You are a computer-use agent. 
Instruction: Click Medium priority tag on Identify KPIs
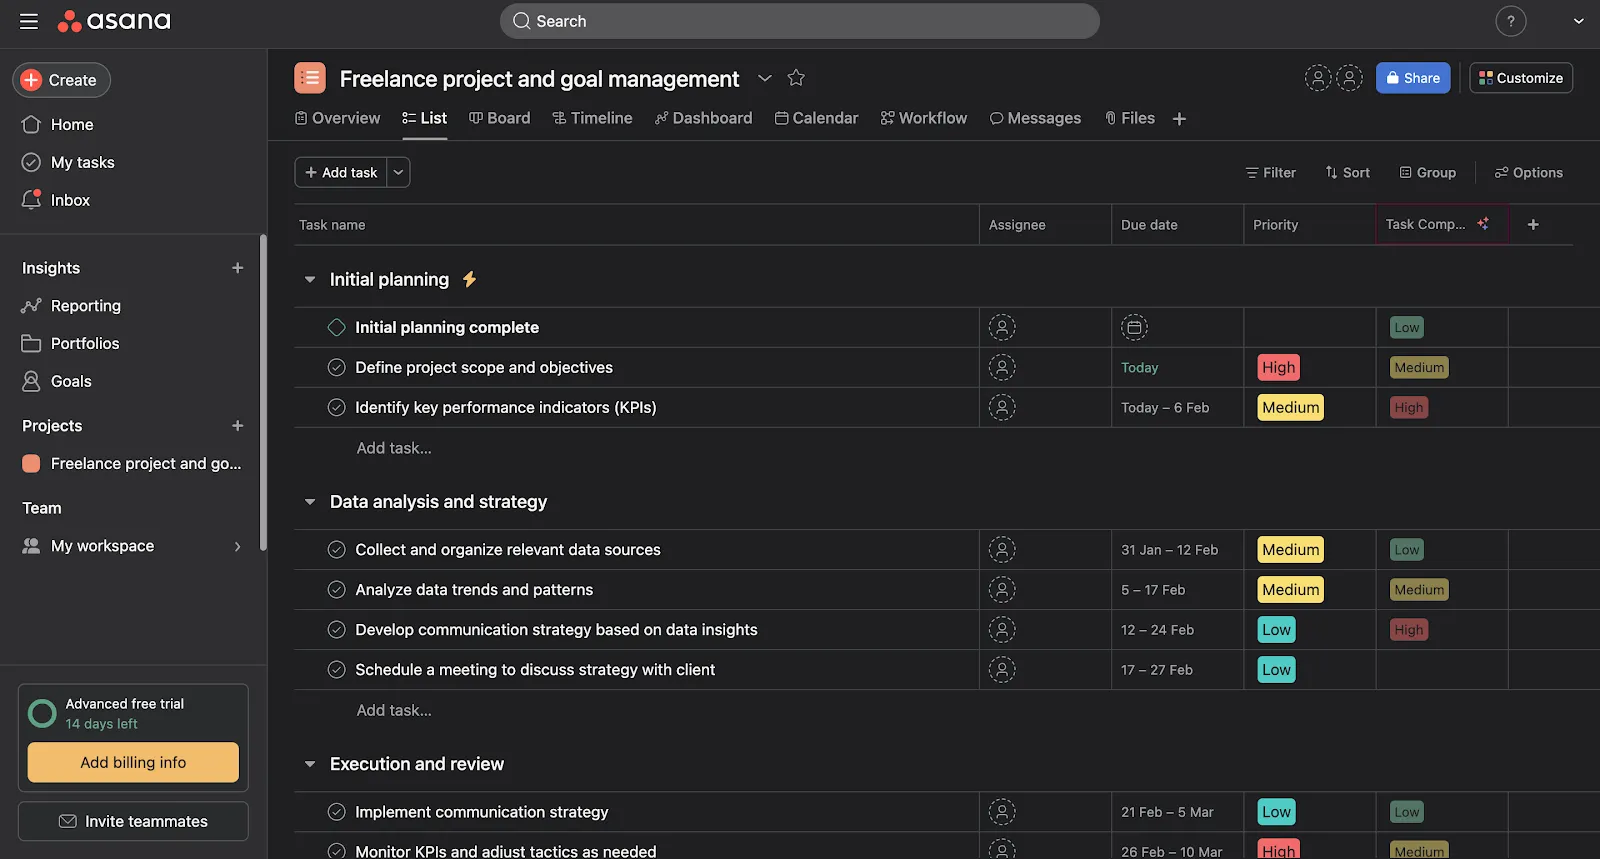click(x=1290, y=407)
